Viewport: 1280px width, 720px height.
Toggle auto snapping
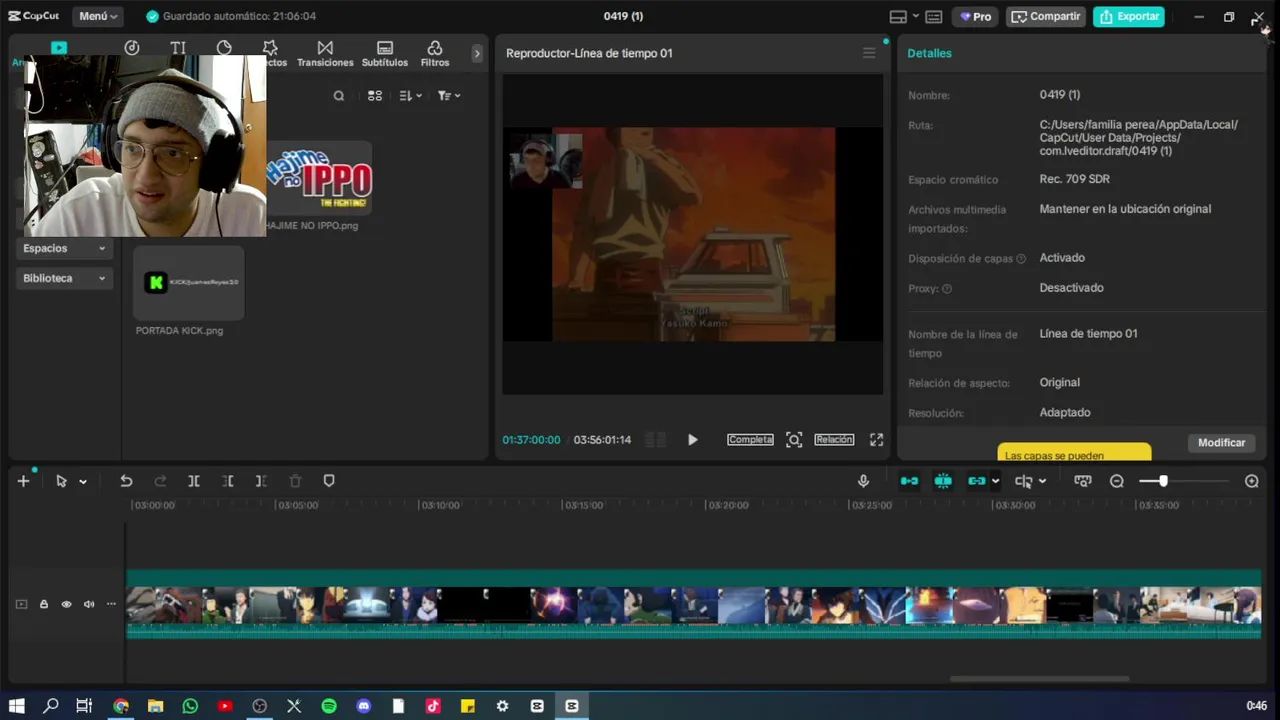[943, 481]
